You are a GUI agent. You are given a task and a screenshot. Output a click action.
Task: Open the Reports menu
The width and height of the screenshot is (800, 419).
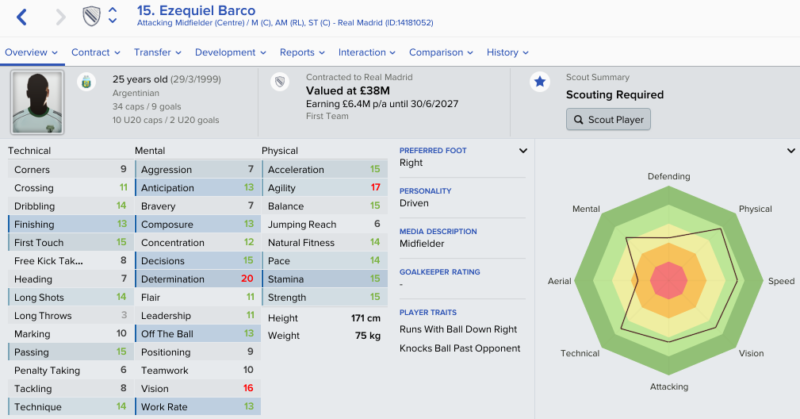tap(302, 53)
